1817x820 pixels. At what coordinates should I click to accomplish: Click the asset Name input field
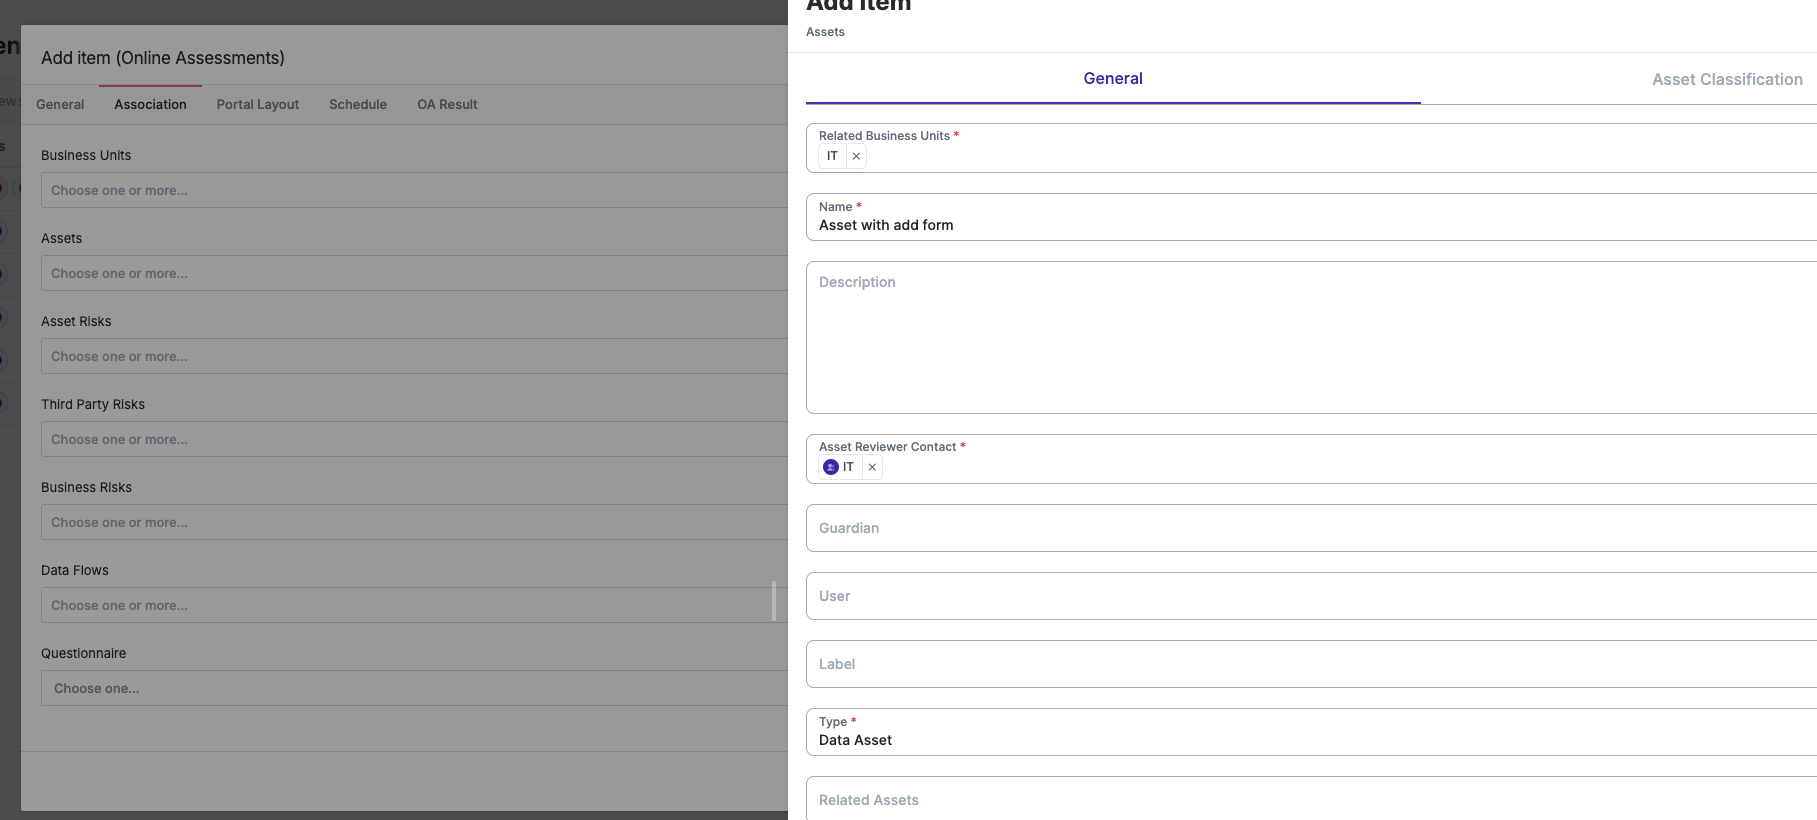click(1300, 226)
